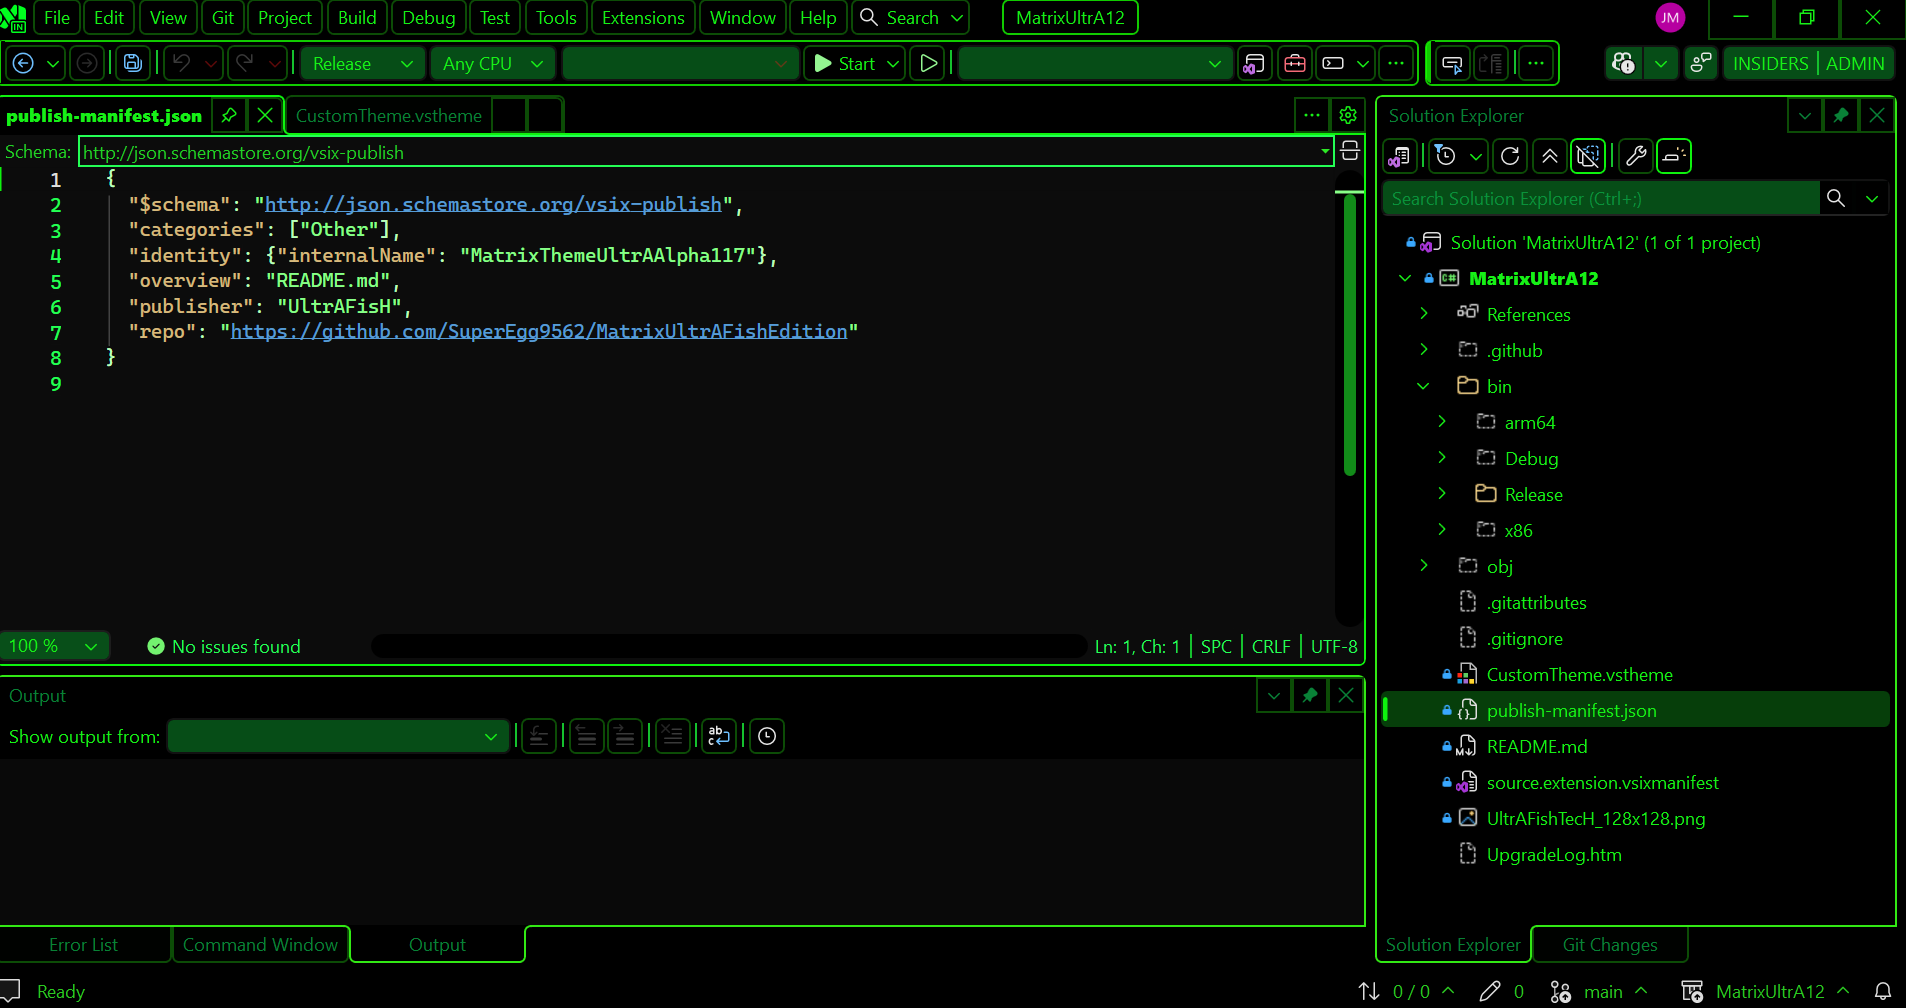Viewport: 1906px width, 1008px height.
Task: Select source.extension.vsixmanifest file
Action: coord(1603,782)
